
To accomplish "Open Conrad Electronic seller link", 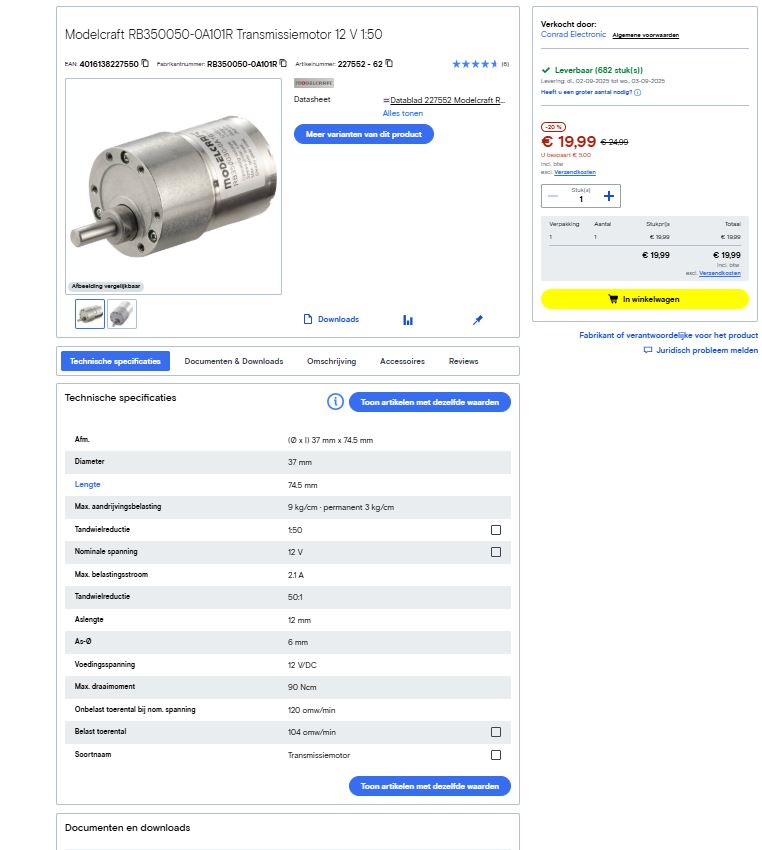I will coord(573,34).
